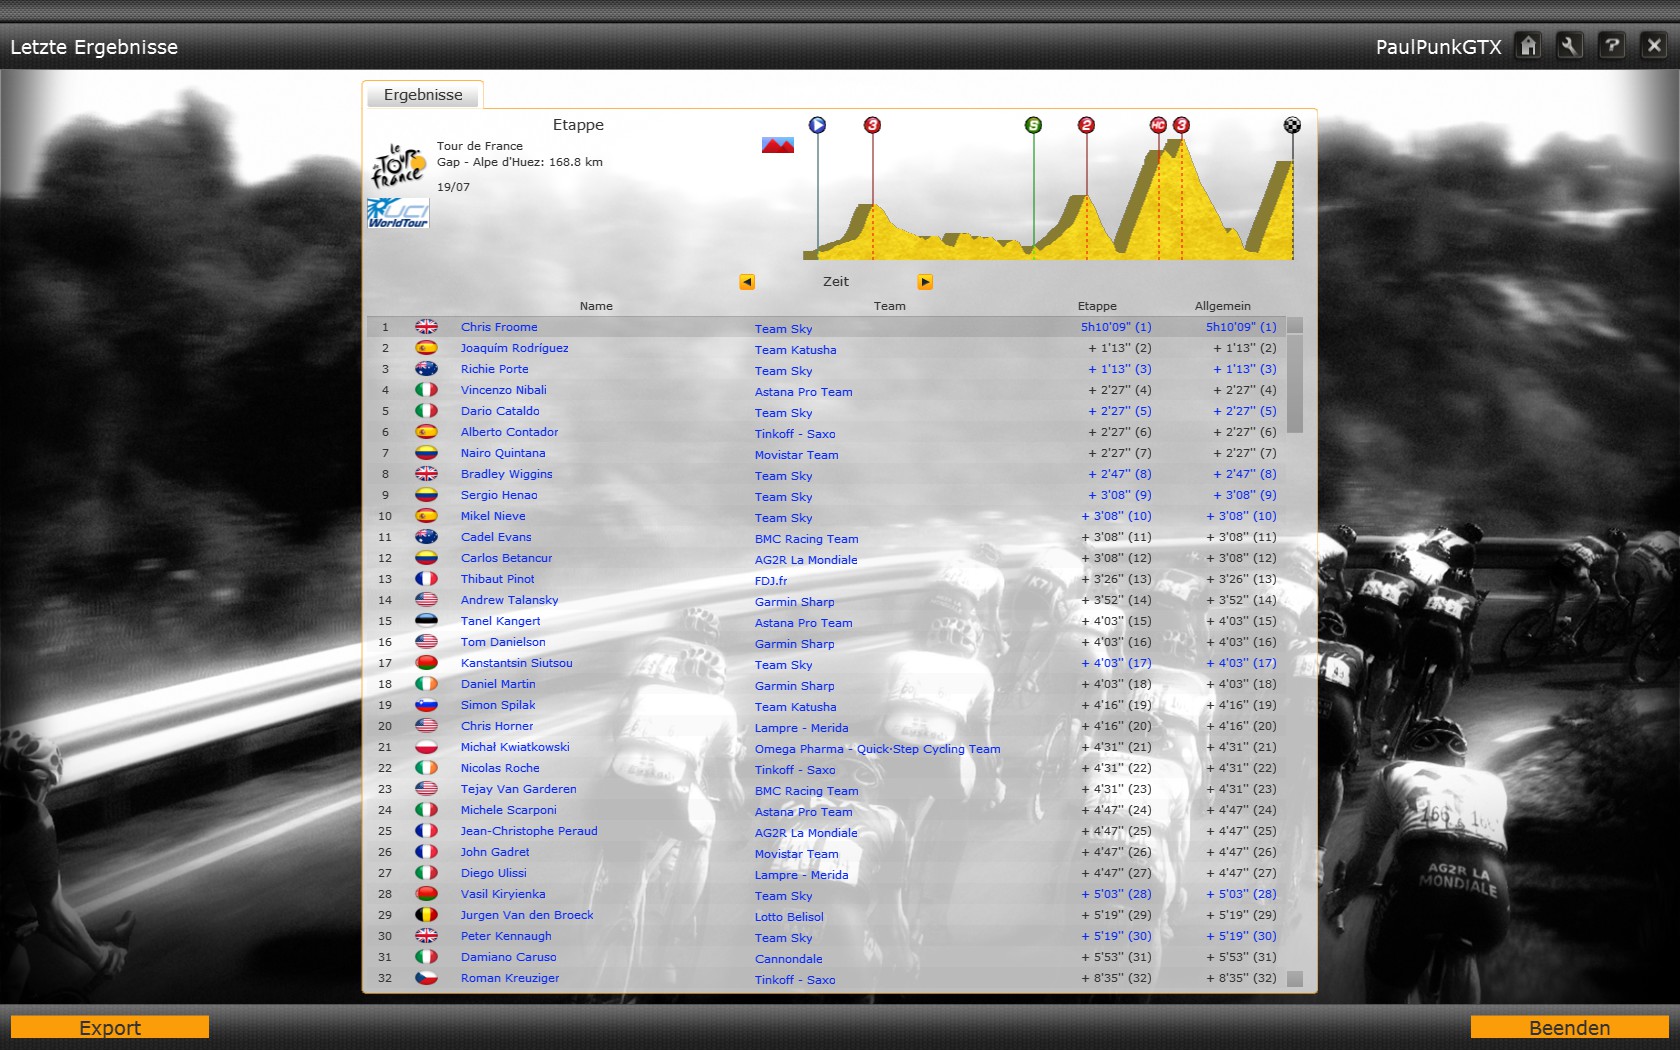This screenshot has height=1050, width=1680.
Task: Open the Astana Pro Team link for Nibali
Action: (803, 392)
